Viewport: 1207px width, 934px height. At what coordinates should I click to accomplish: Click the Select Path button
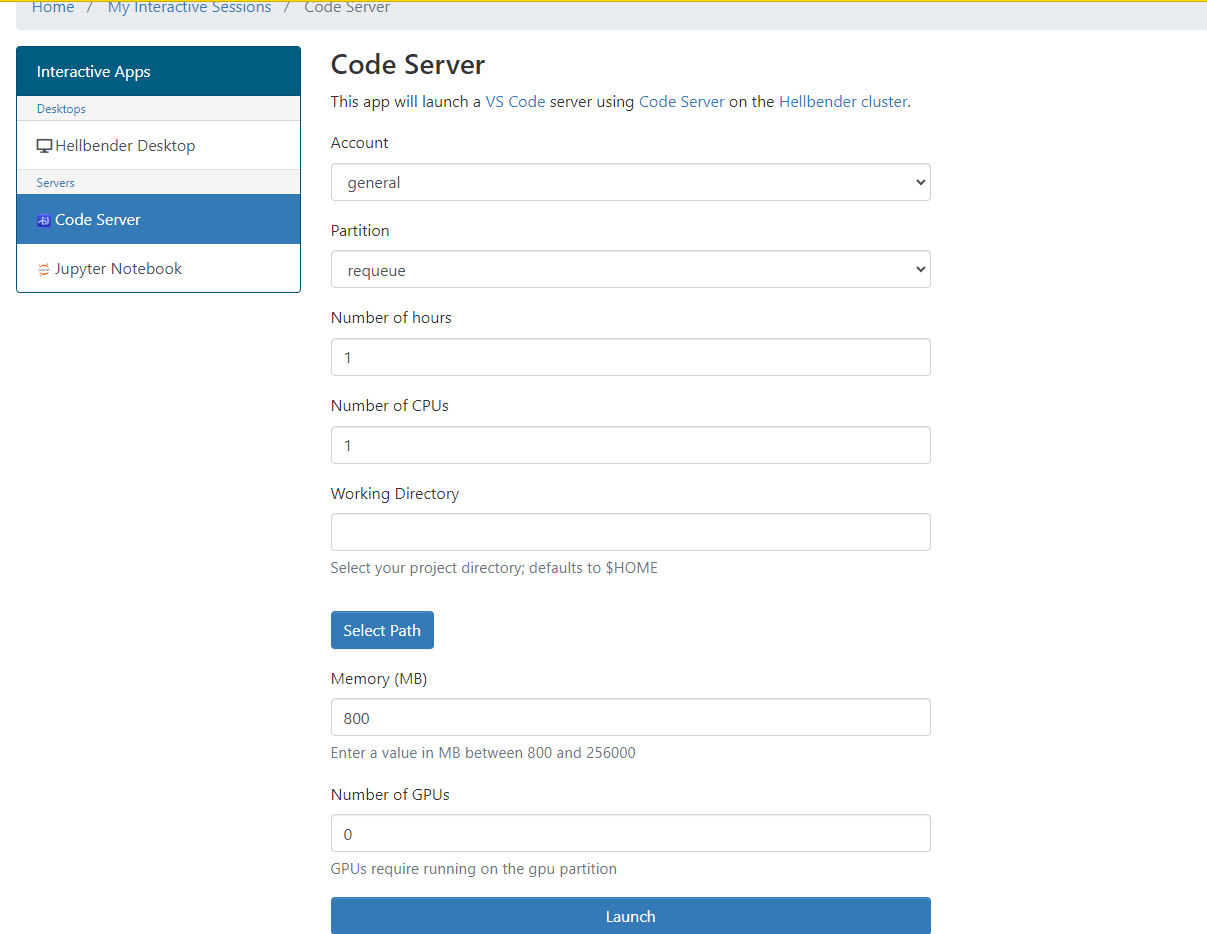[x=382, y=630]
